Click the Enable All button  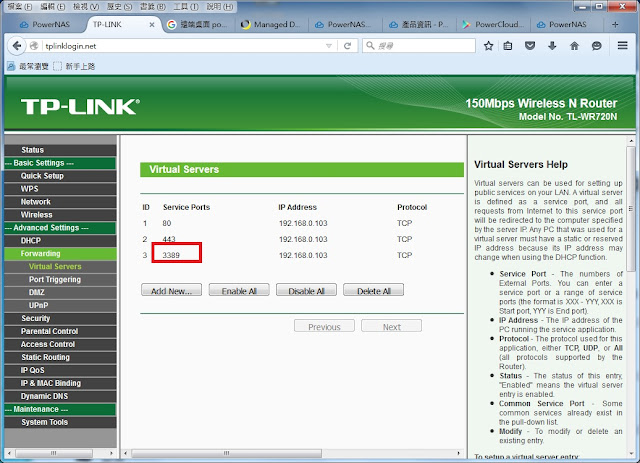239,290
